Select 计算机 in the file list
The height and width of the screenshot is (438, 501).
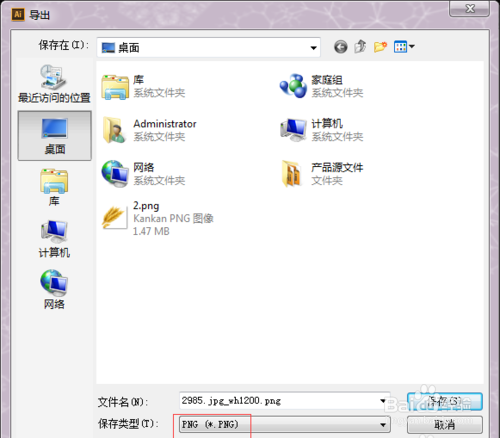tap(321, 130)
